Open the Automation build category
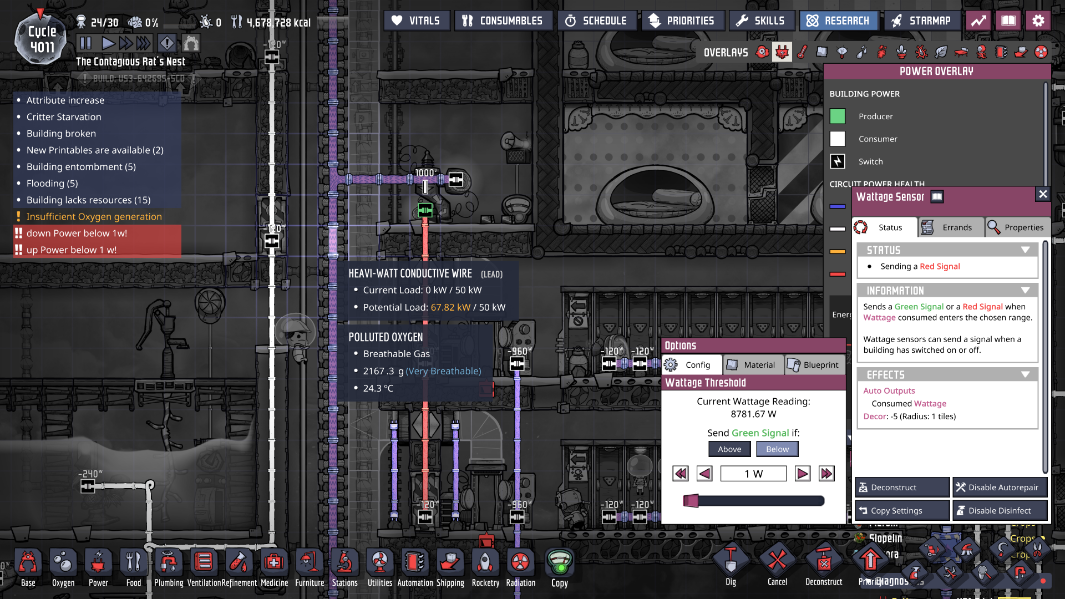 click(x=415, y=565)
